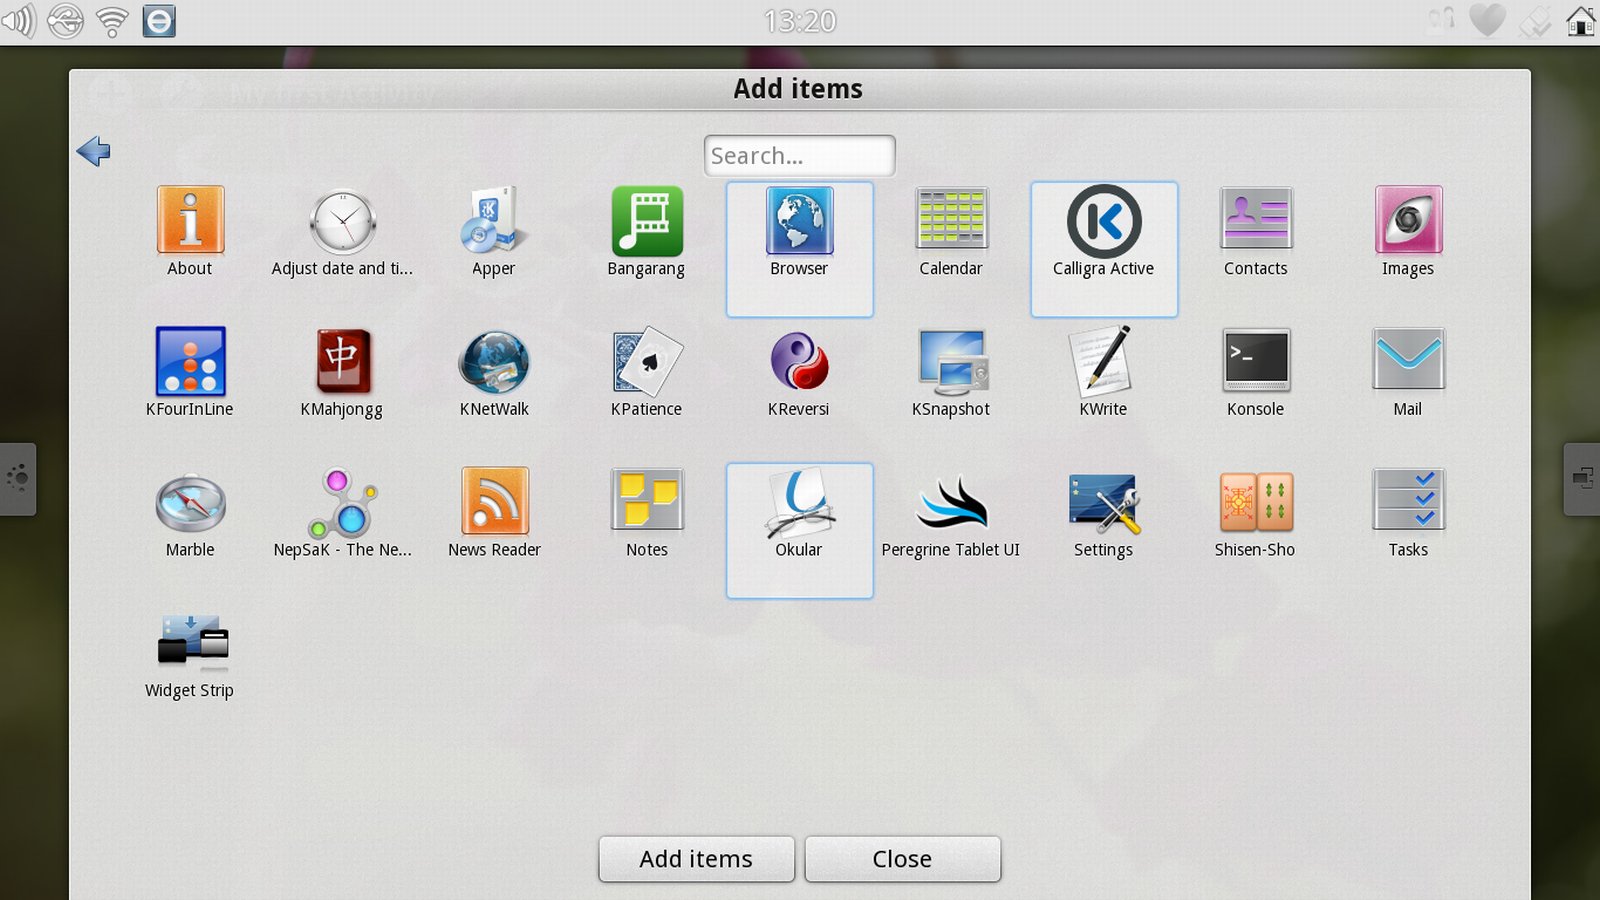The width and height of the screenshot is (1600, 900).
Task: Select the Notes sticky icon
Action: click(647, 501)
